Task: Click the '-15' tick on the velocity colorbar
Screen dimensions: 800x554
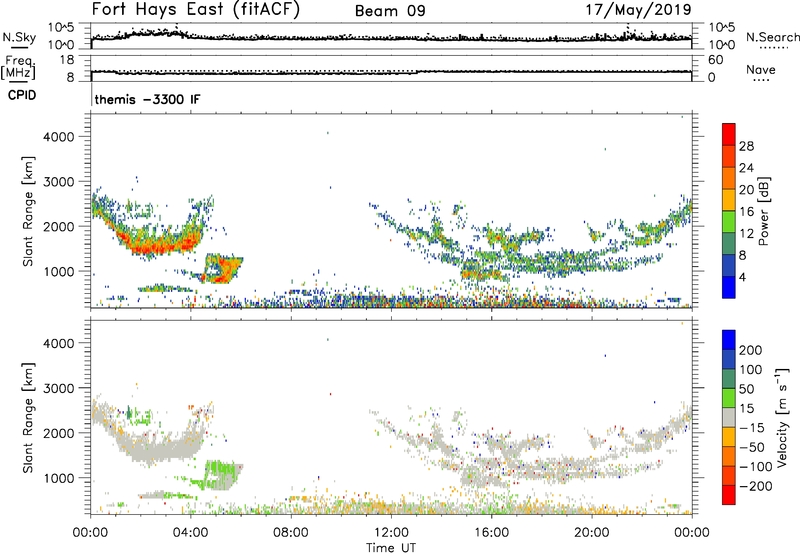Action: (x=752, y=428)
